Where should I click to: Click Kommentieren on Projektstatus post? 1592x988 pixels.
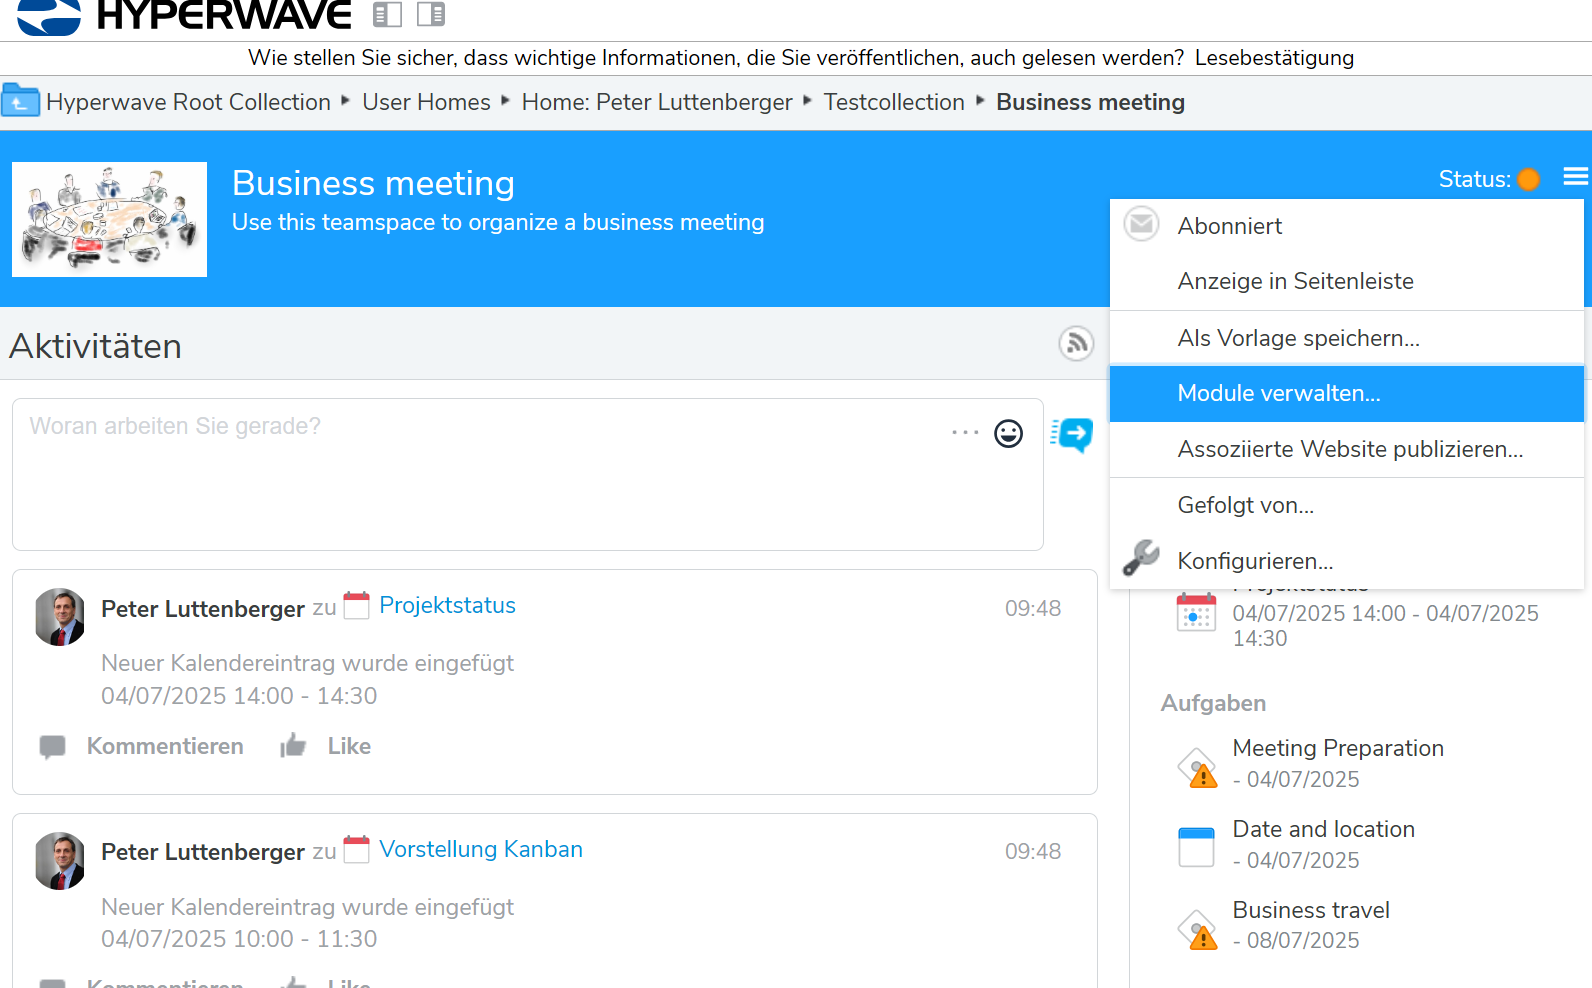tap(165, 746)
